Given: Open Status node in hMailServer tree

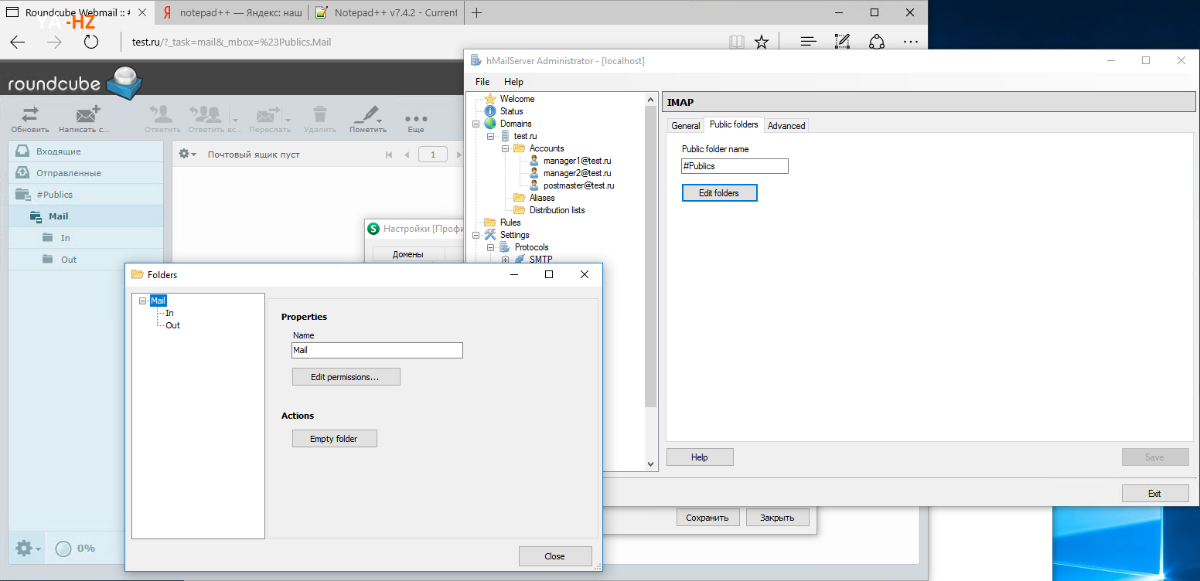Looking at the screenshot, I should click(512, 111).
